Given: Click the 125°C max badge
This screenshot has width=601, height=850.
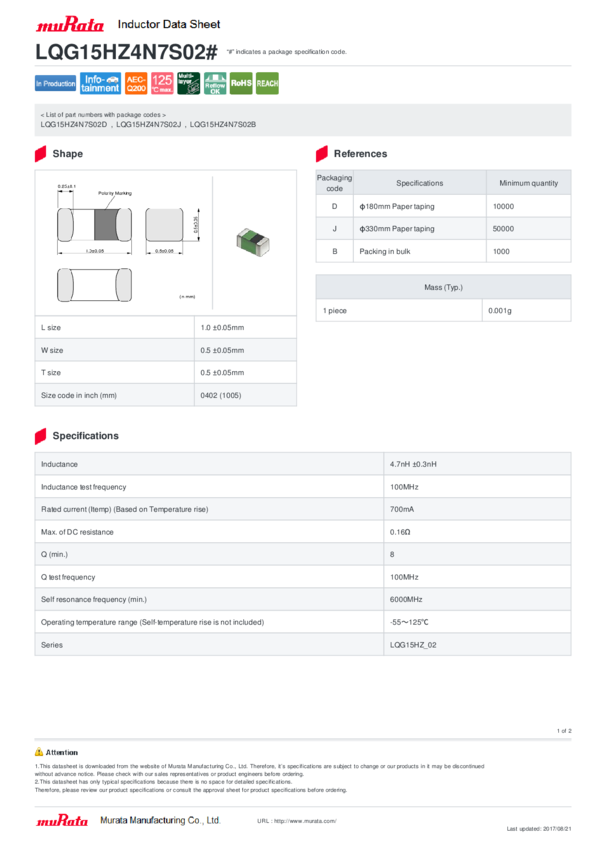Looking at the screenshot, I should (162, 83).
